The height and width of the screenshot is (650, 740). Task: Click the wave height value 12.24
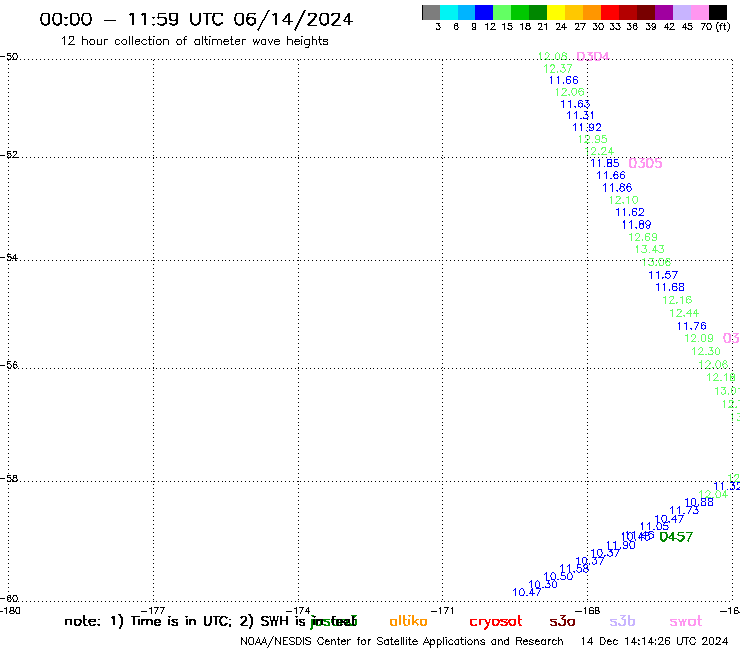pos(599,151)
